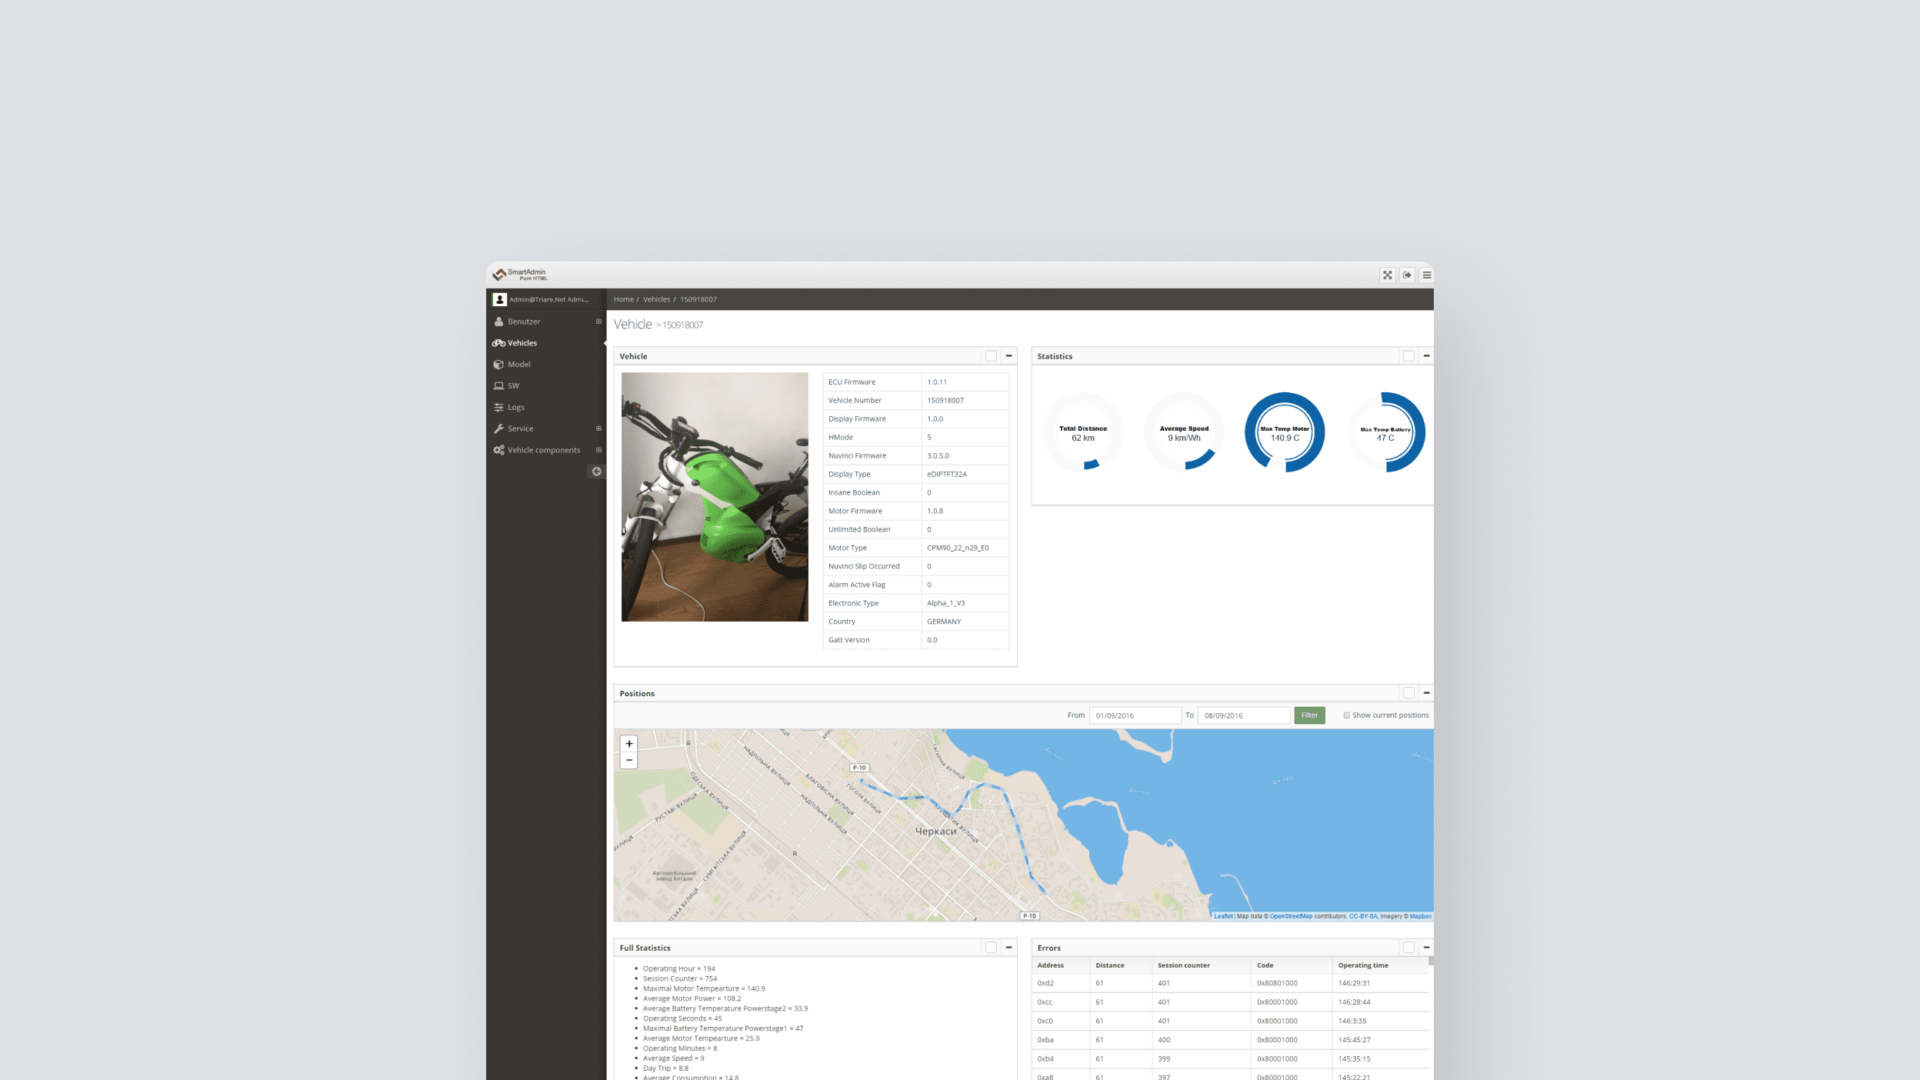Click the Model cube icon
Screen dimensions: 1920x1080
tap(499, 364)
